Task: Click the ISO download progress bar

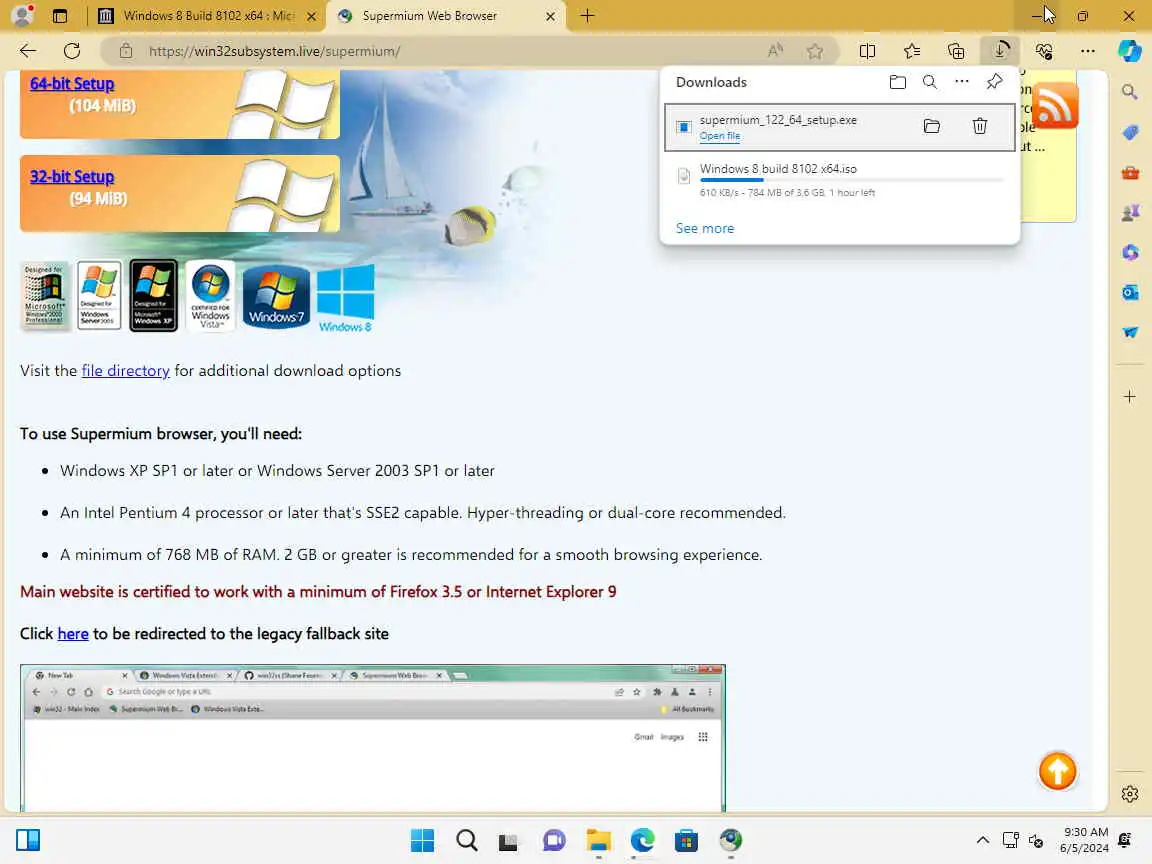Action: 851,180
